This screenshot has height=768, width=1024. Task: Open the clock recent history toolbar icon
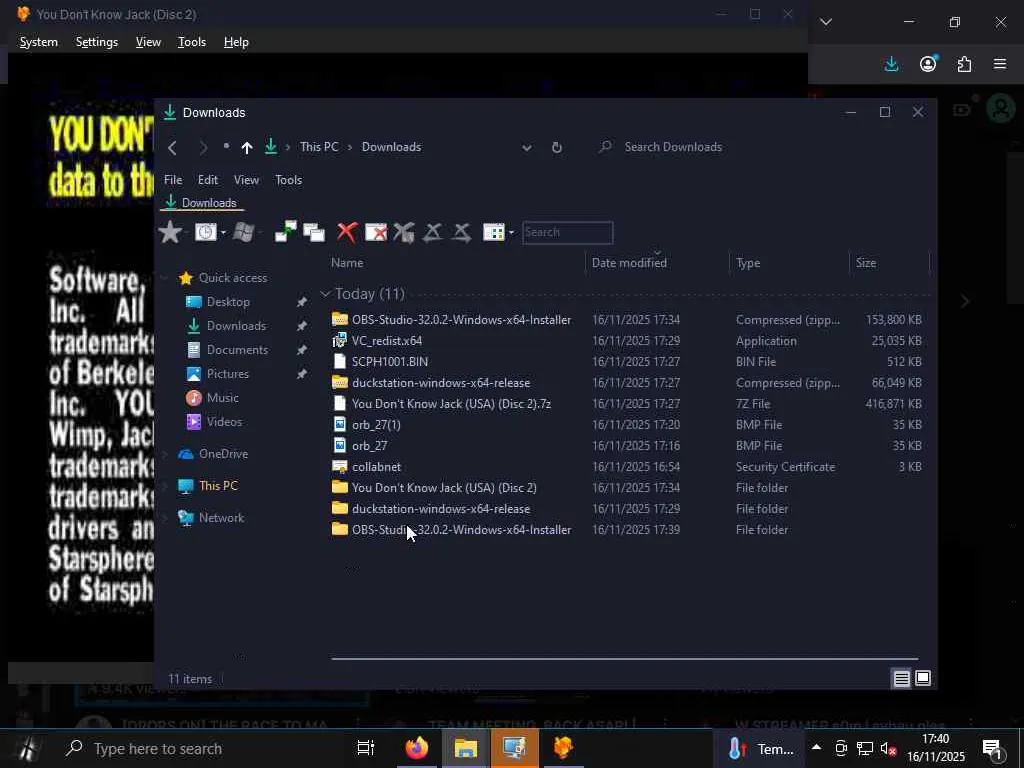pos(206,232)
